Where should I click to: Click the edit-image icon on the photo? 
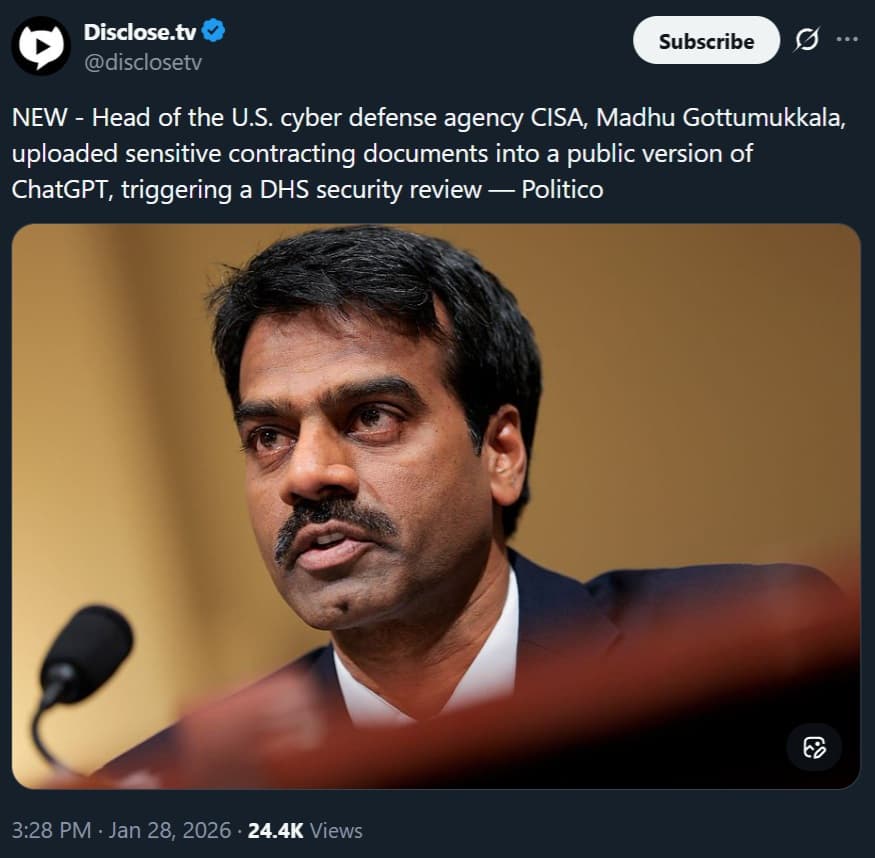pyautogui.click(x=814, y=747)
